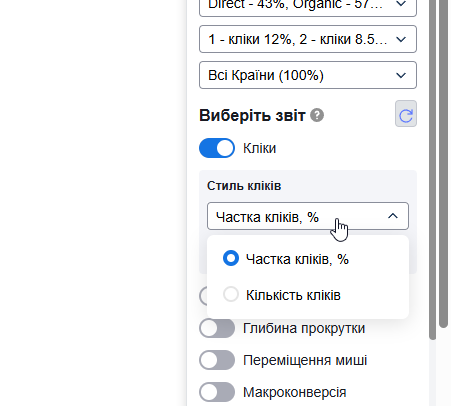This screenshot has height=406, width=451.
Task: Collapse the Стиль кліків dropdown
Action: 308,216
